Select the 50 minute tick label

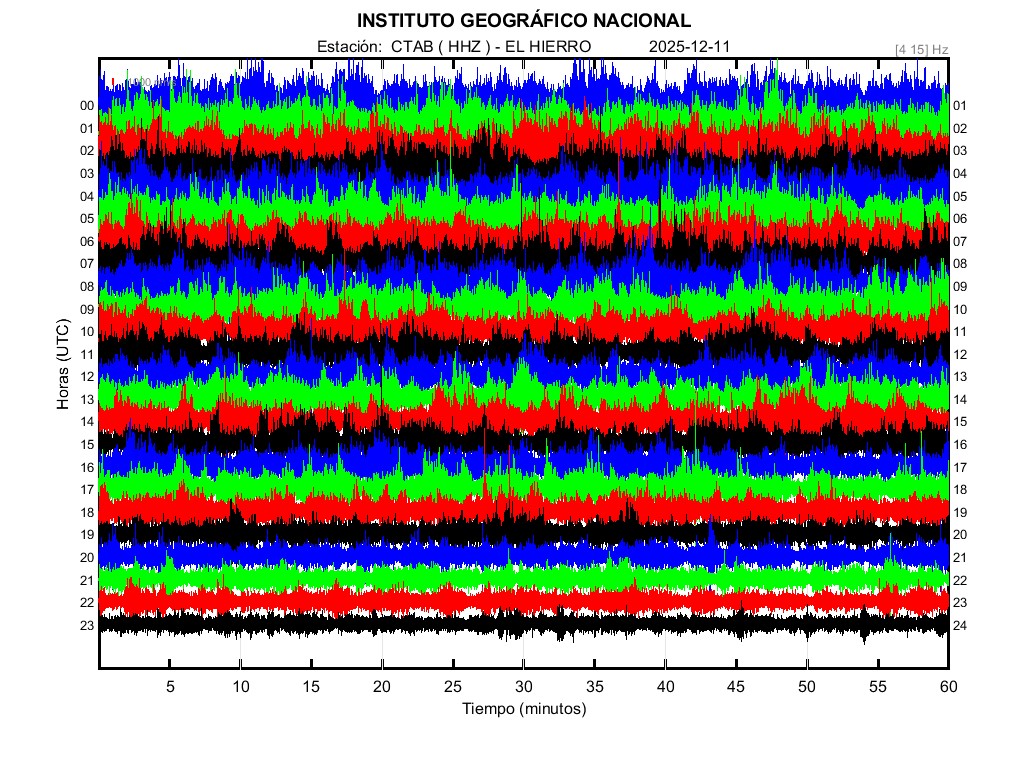click(807, 687)
